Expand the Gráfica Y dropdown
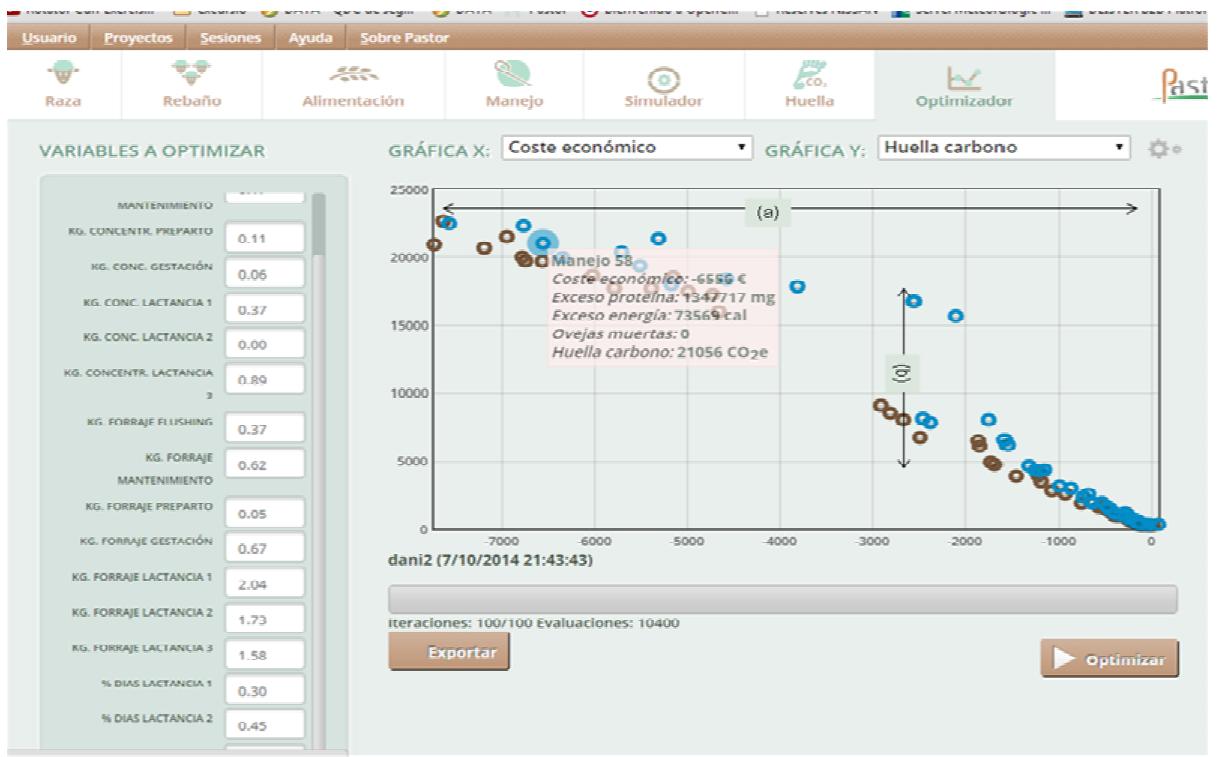1217x757 pixels. pyautogui.click(x=1004, y=148)
